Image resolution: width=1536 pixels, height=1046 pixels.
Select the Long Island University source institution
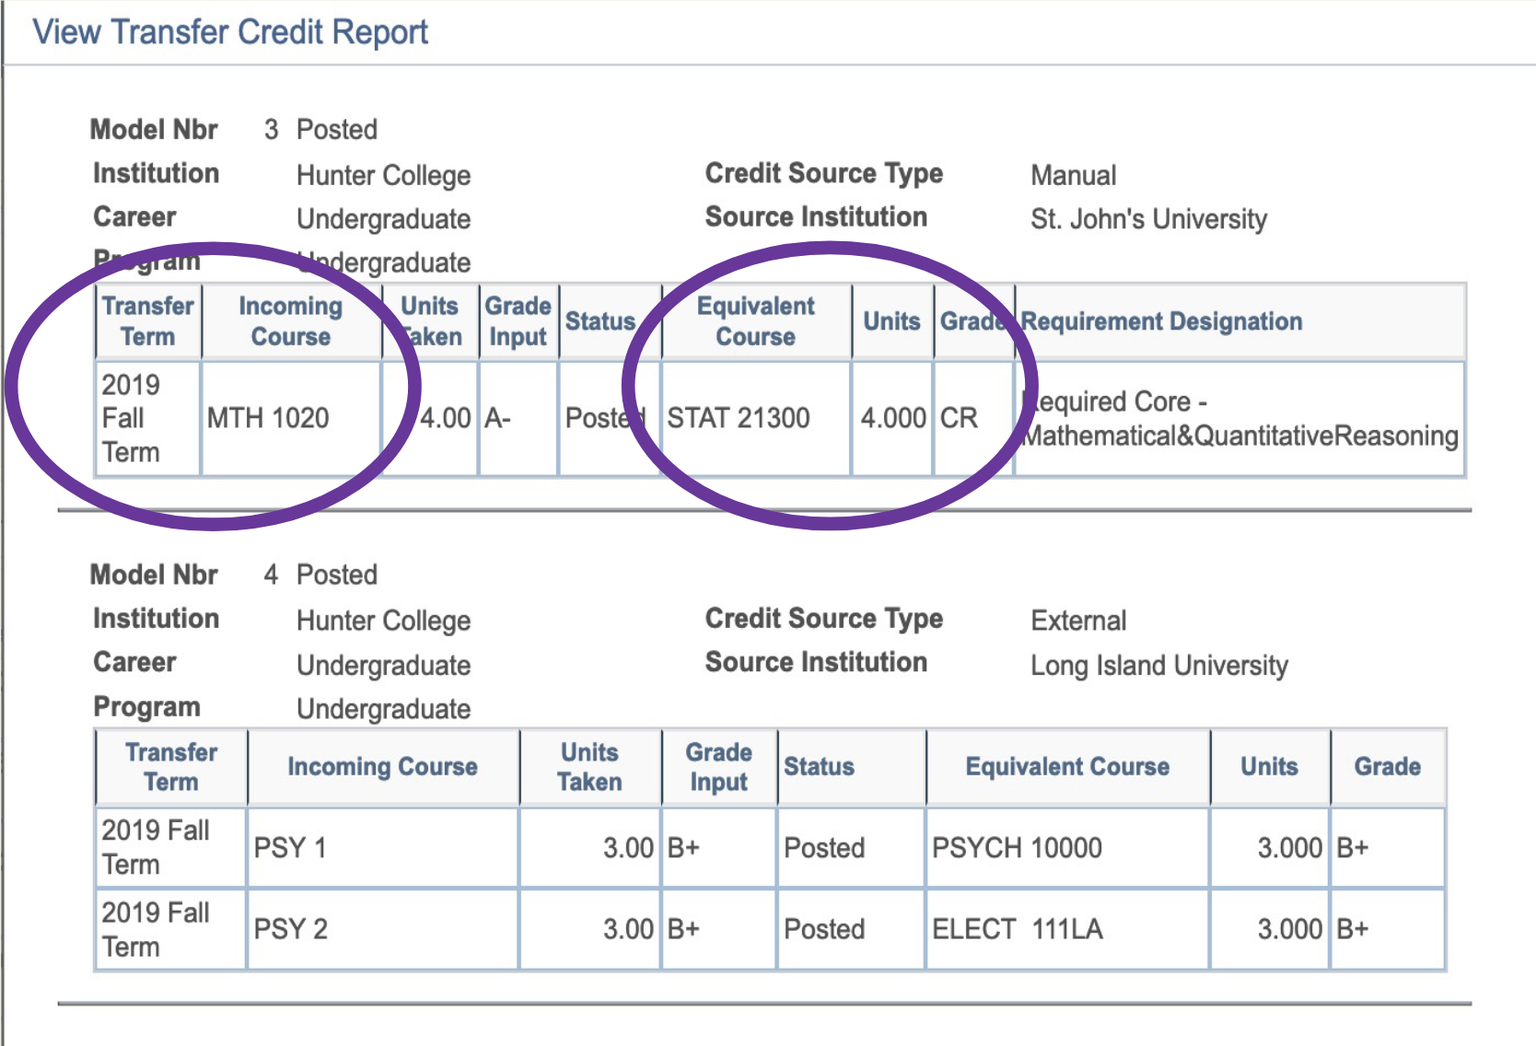1160,665
